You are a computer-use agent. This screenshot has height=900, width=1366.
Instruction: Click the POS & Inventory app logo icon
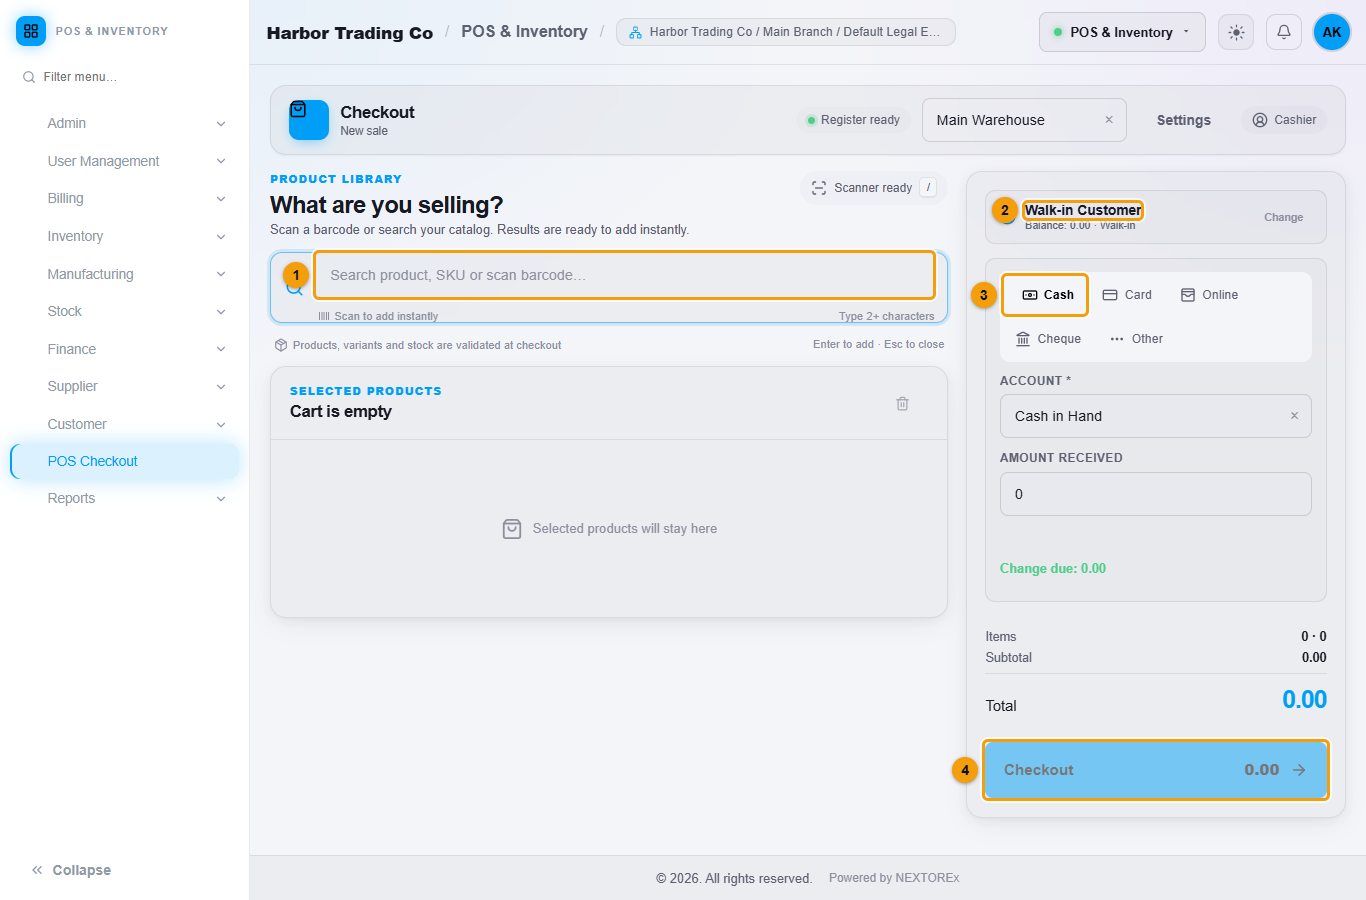31,31
